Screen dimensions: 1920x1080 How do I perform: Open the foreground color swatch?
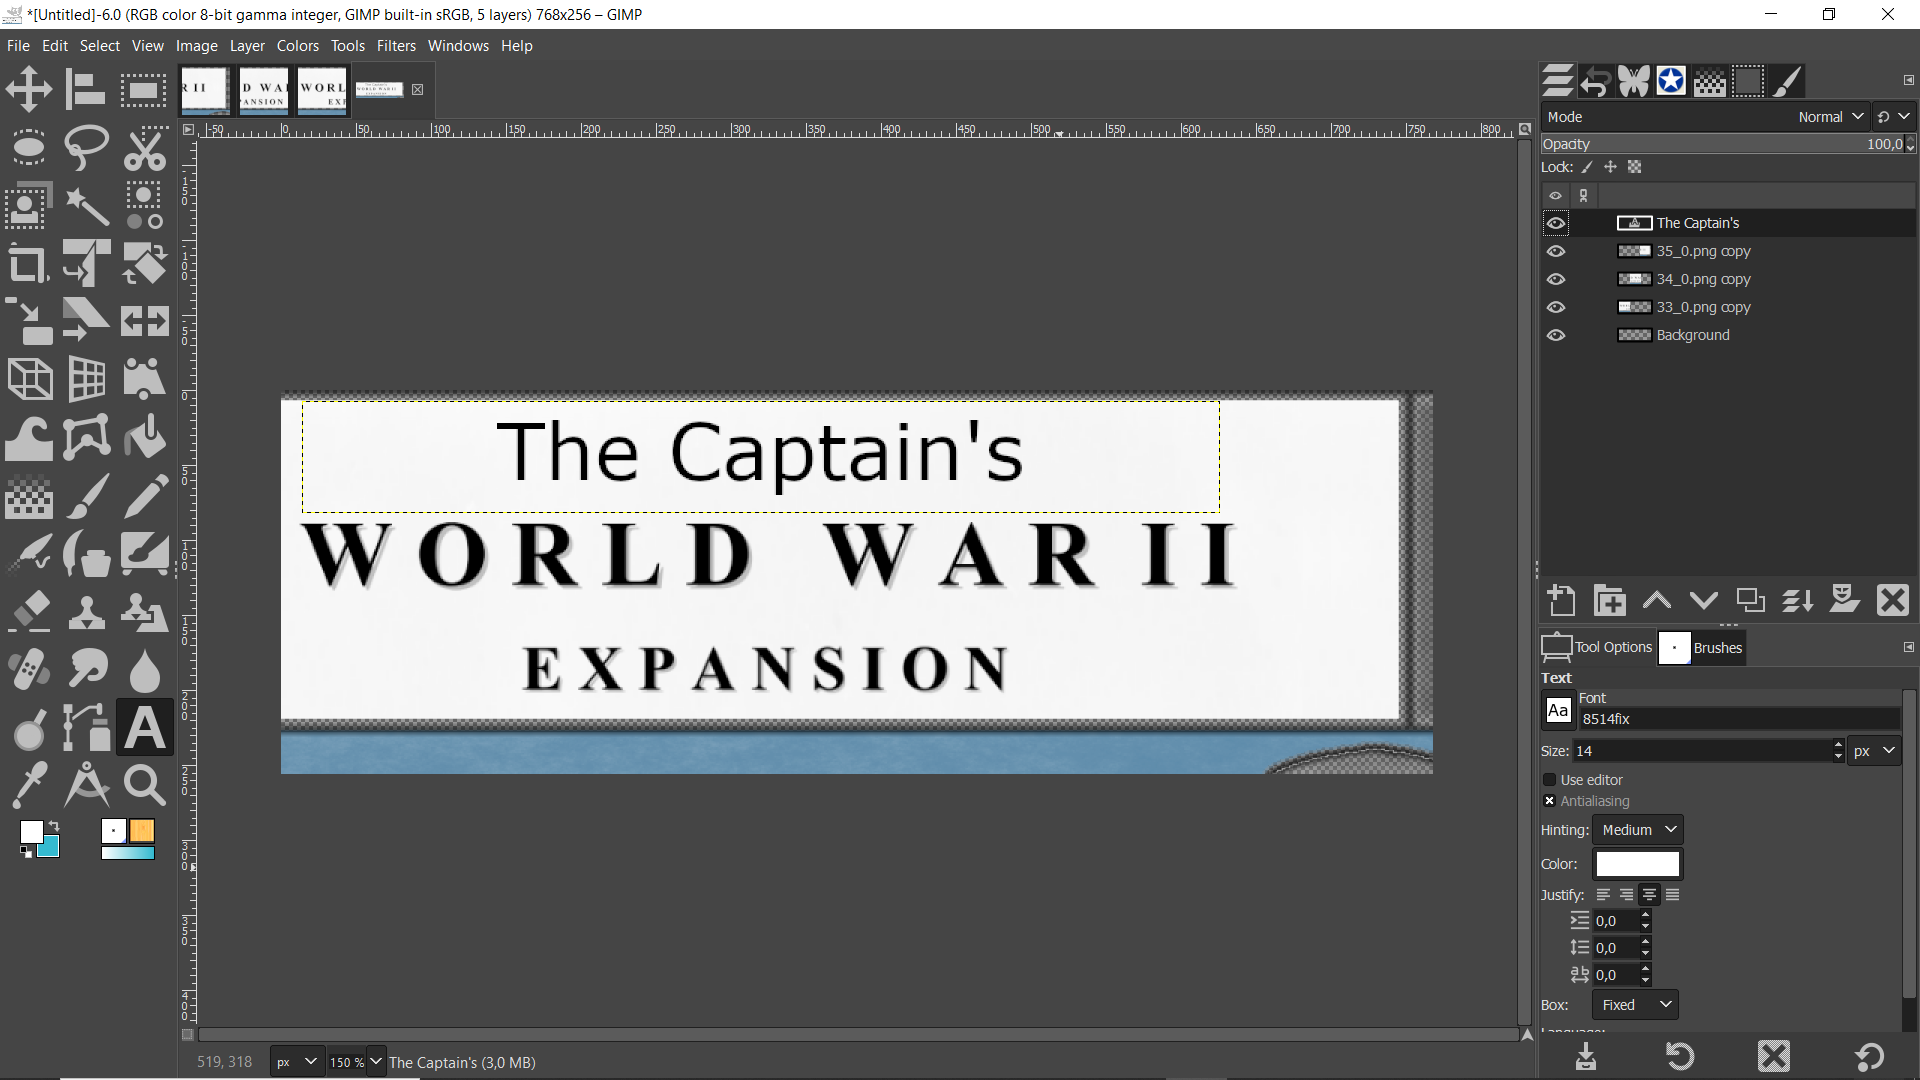tap(31, 832)
